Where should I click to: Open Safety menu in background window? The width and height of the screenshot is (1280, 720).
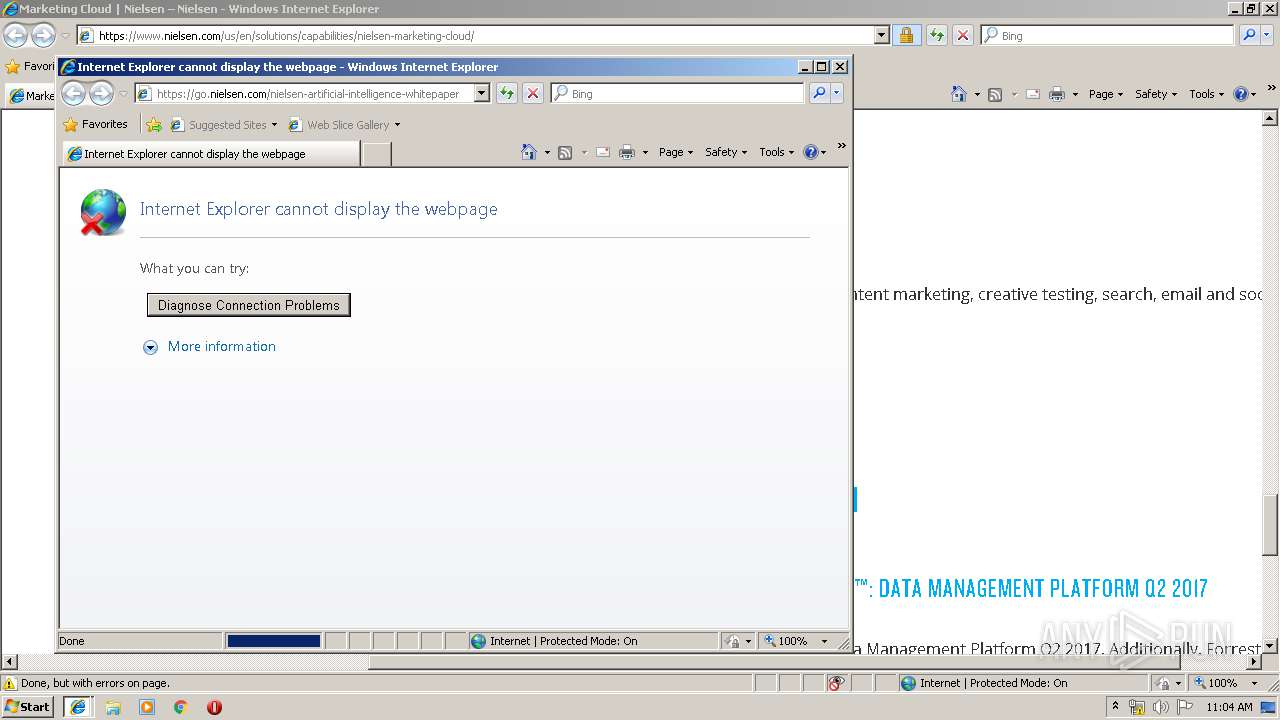tap(1156, 94)
